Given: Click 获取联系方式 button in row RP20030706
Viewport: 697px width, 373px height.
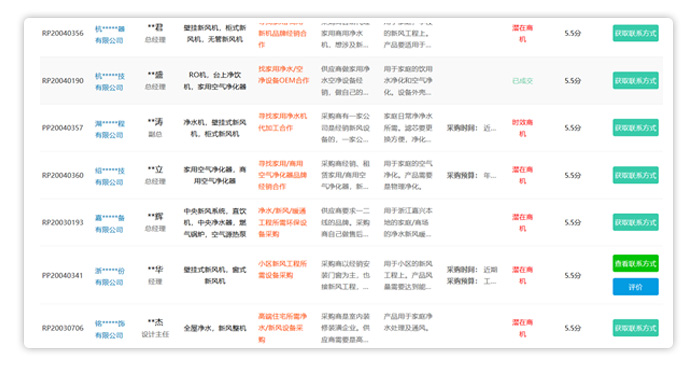Looking at the screenshot, I should pyautogui.click(x=635, y=328).
